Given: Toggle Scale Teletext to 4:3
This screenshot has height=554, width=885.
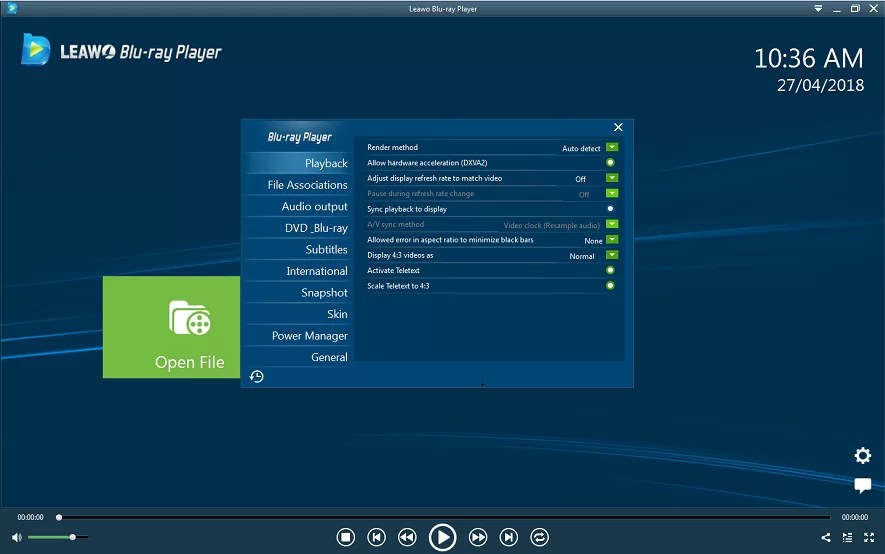Looking at the screenshot, I should pyautogui.click(x=610, y=285).
